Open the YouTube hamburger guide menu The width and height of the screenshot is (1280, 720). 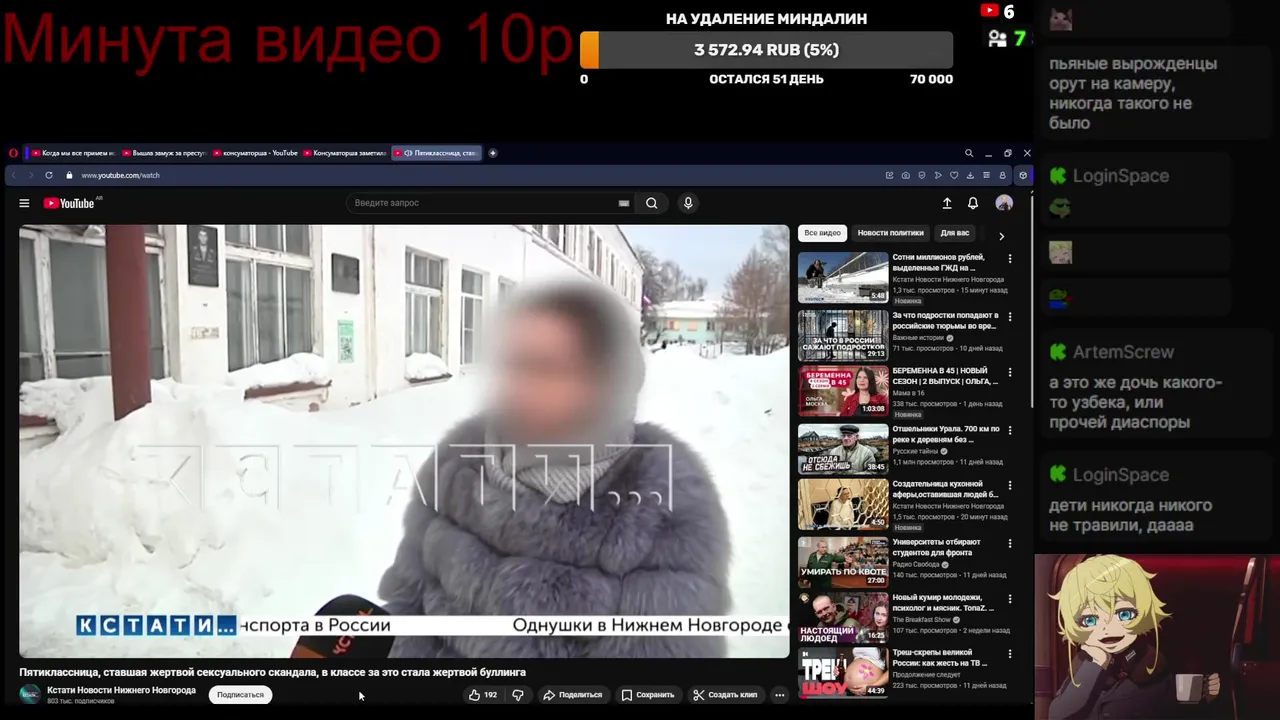pos(24,203)
